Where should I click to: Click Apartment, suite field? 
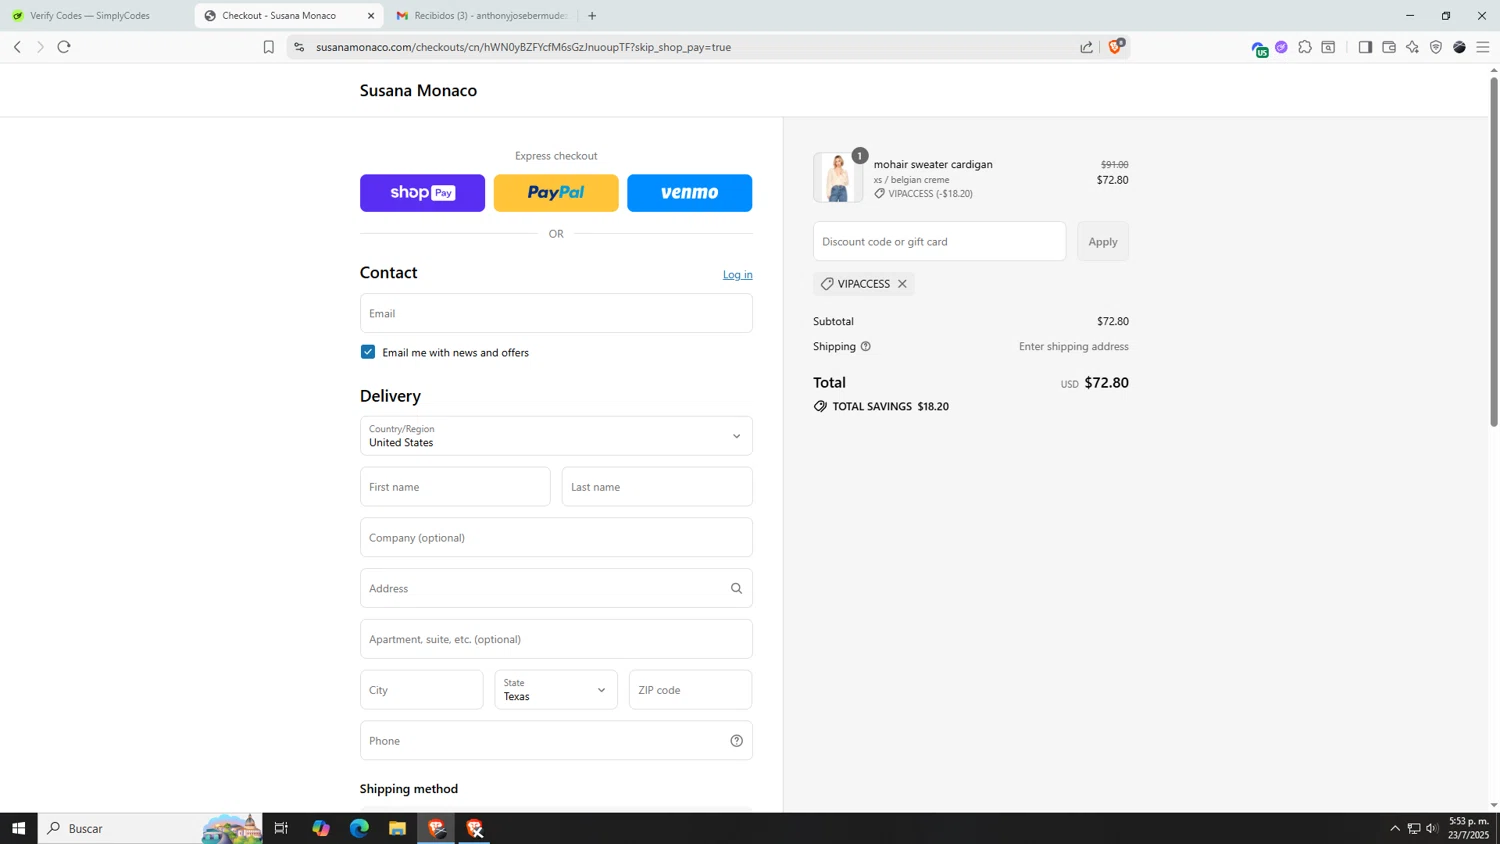click(556, 639)
